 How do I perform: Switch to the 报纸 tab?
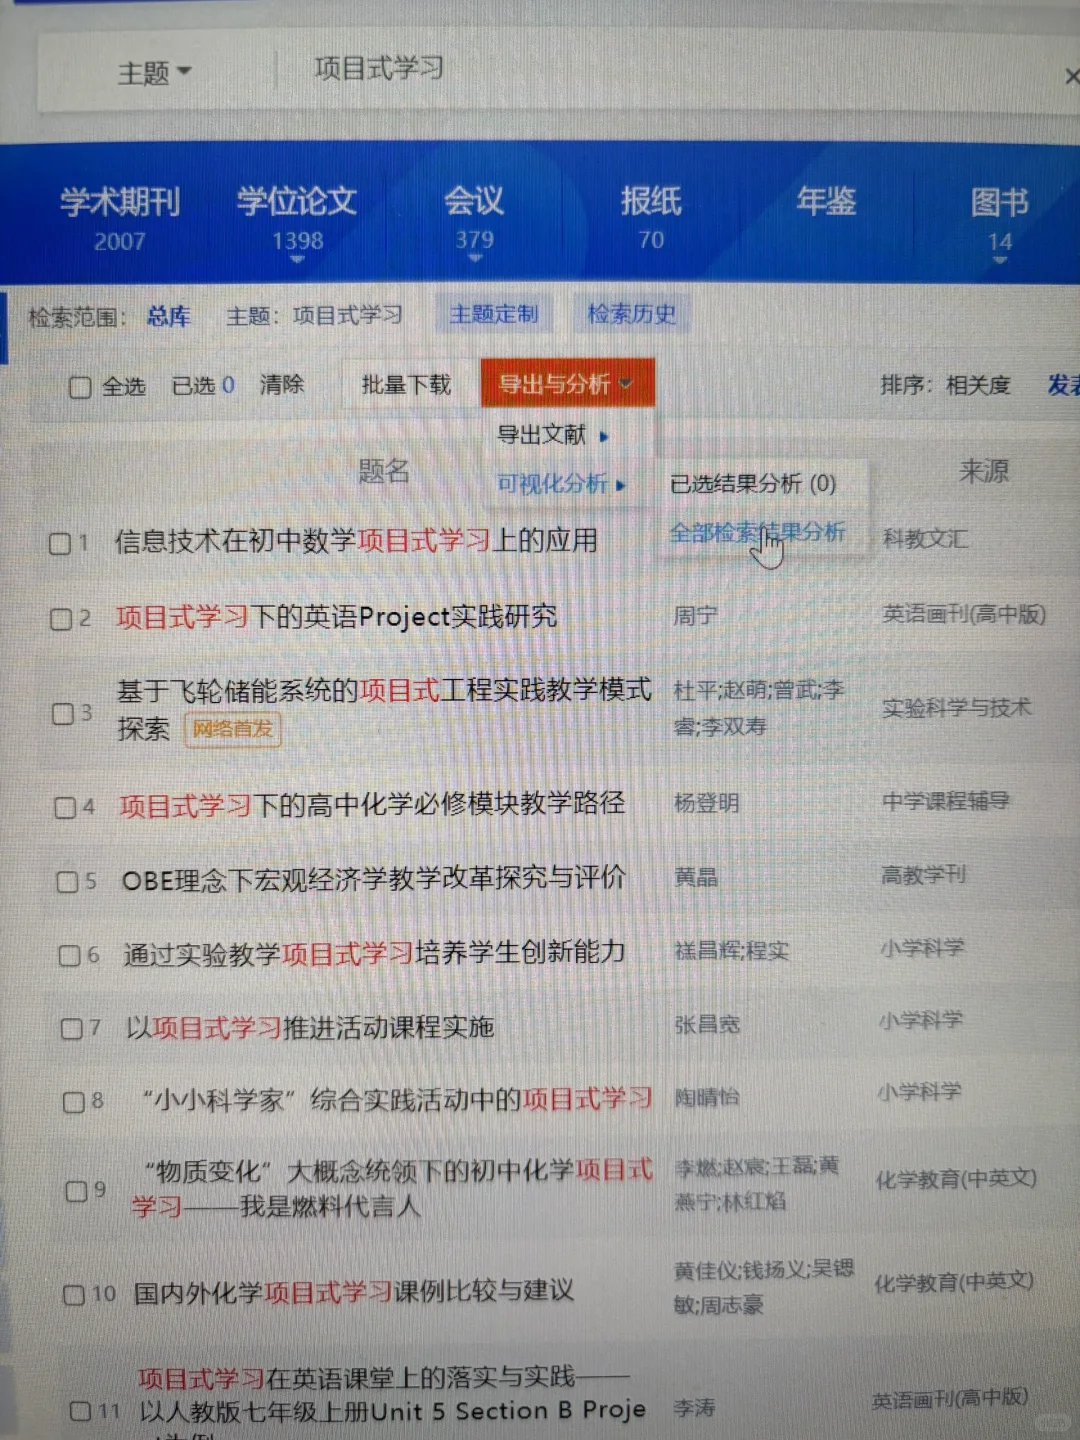pyautogui.click(x=651, y=203)
